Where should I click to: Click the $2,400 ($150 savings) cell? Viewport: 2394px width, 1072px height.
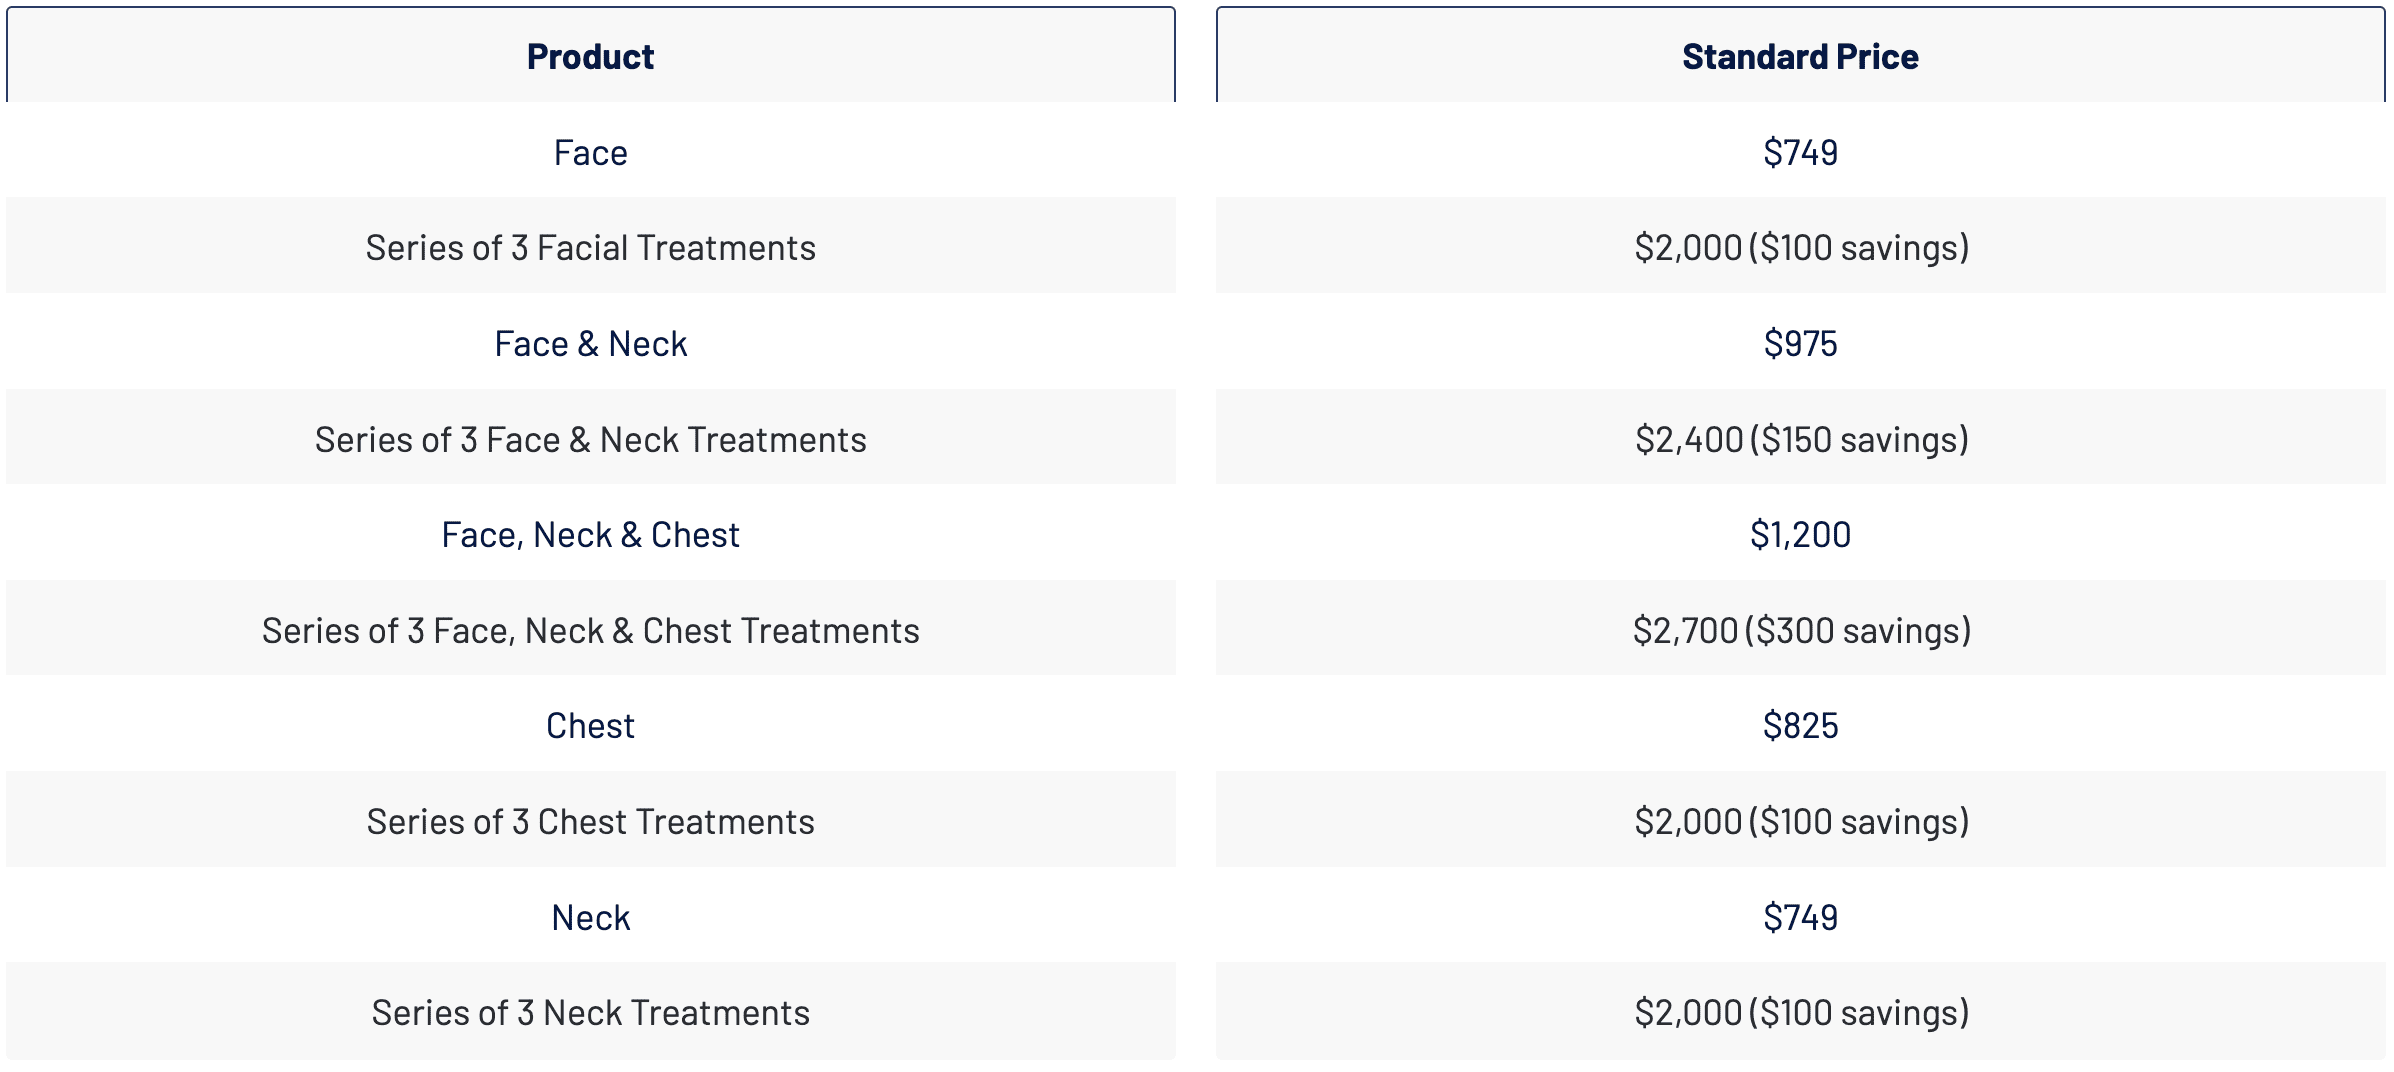(x=1800, y=437)
